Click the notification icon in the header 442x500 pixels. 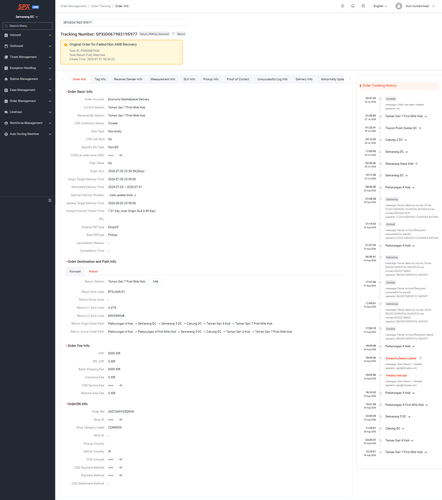353,6
